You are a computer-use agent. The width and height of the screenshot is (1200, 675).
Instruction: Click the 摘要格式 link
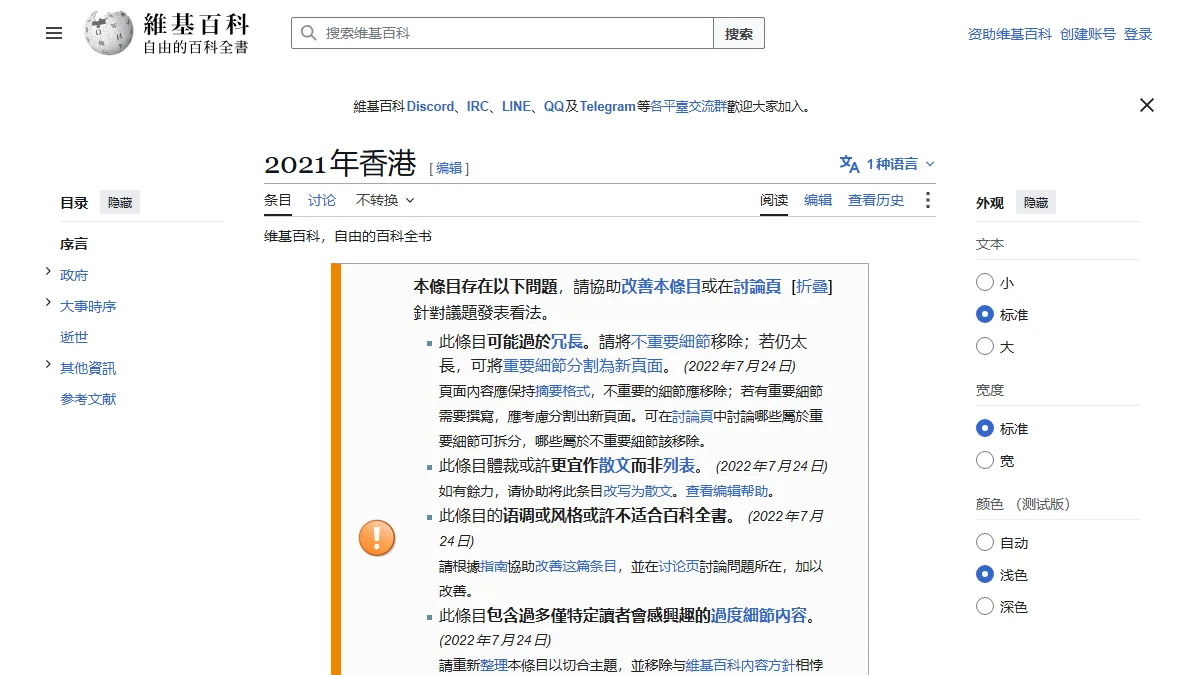click(x=563, y=391)
